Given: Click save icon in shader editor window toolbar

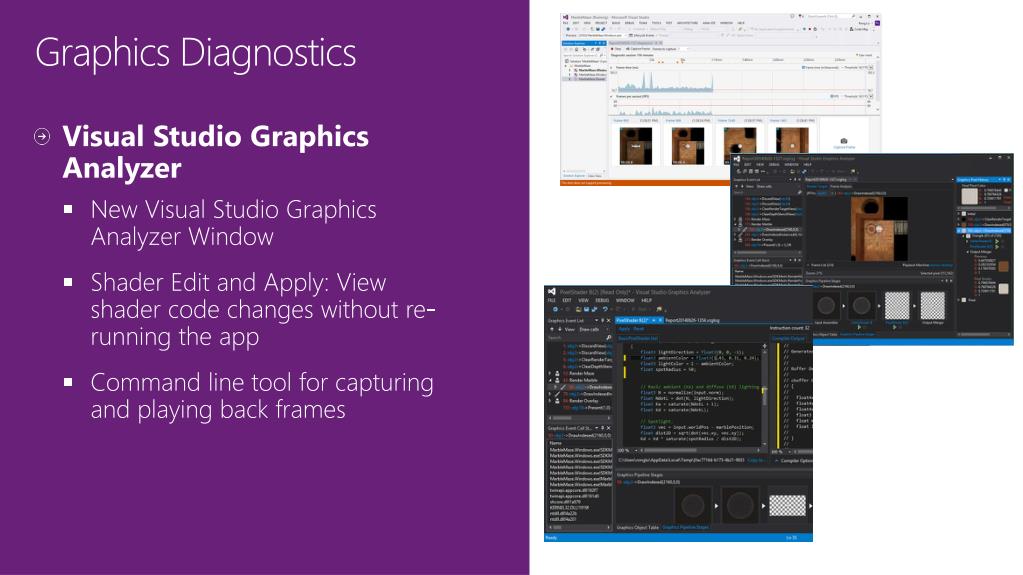Looking at the screenshot, I should [x=587, y=309].
